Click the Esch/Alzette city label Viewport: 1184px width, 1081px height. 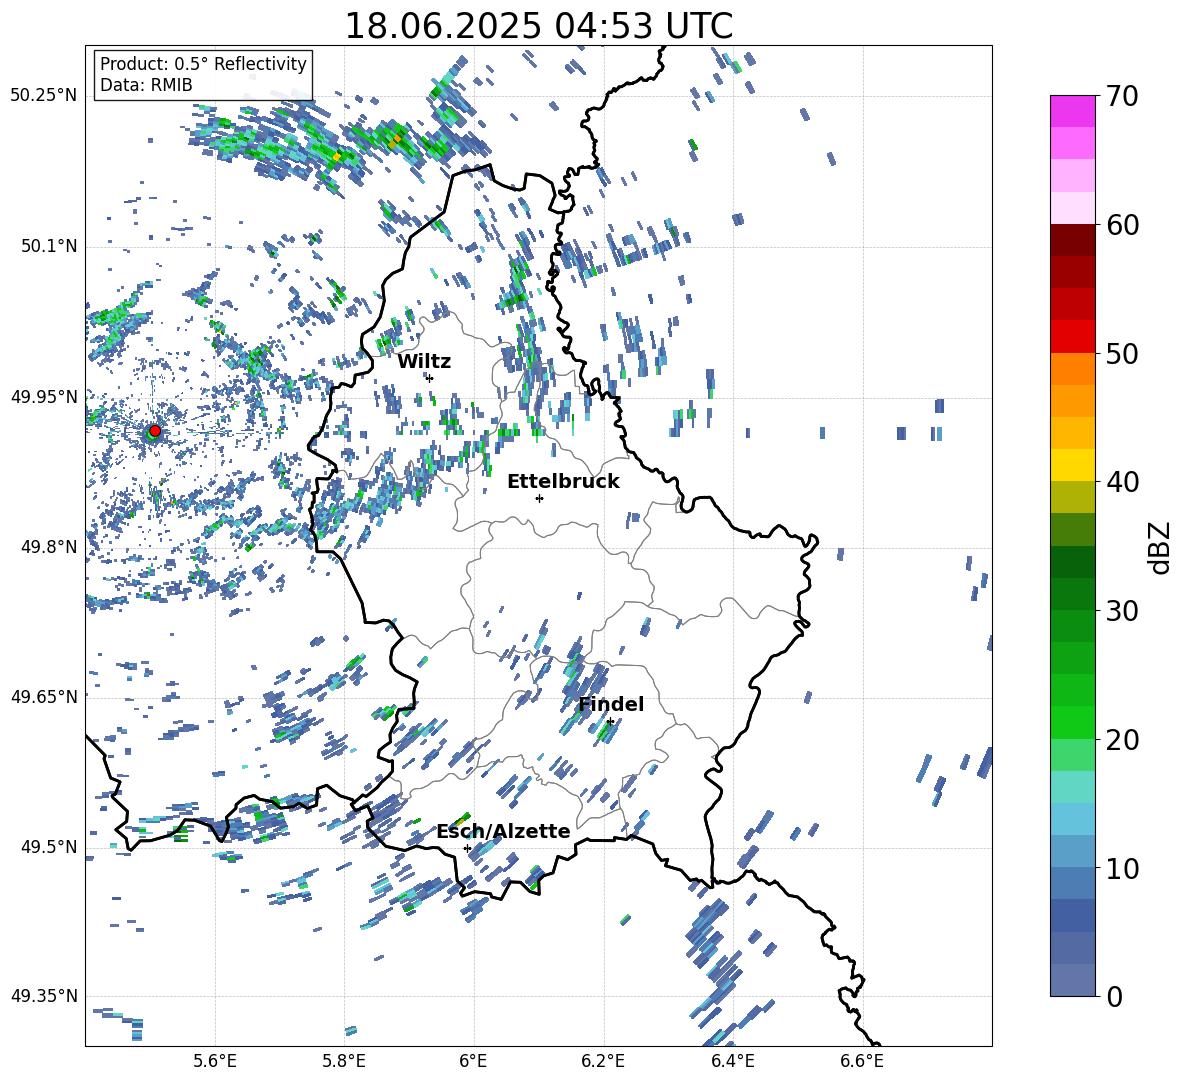(x=503, y=831)
